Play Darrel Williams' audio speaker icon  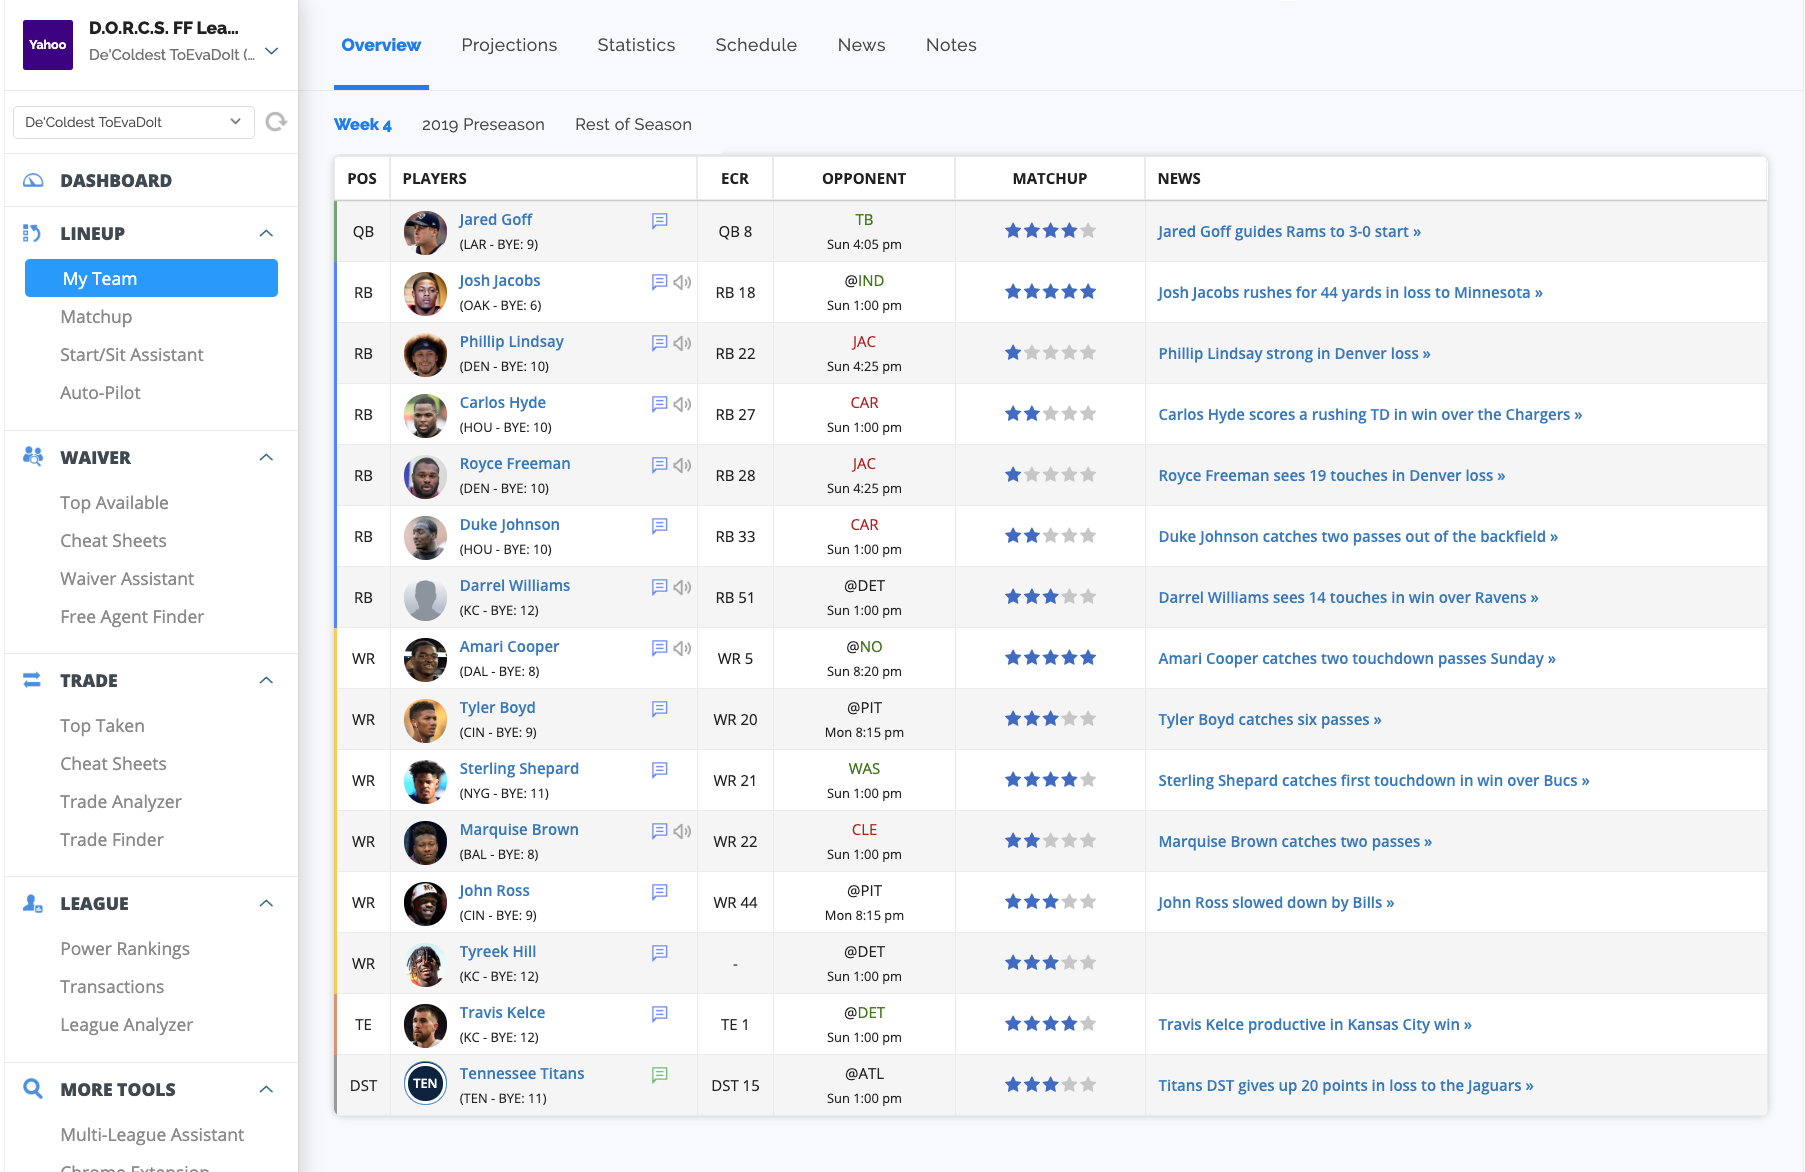(683, 587)
